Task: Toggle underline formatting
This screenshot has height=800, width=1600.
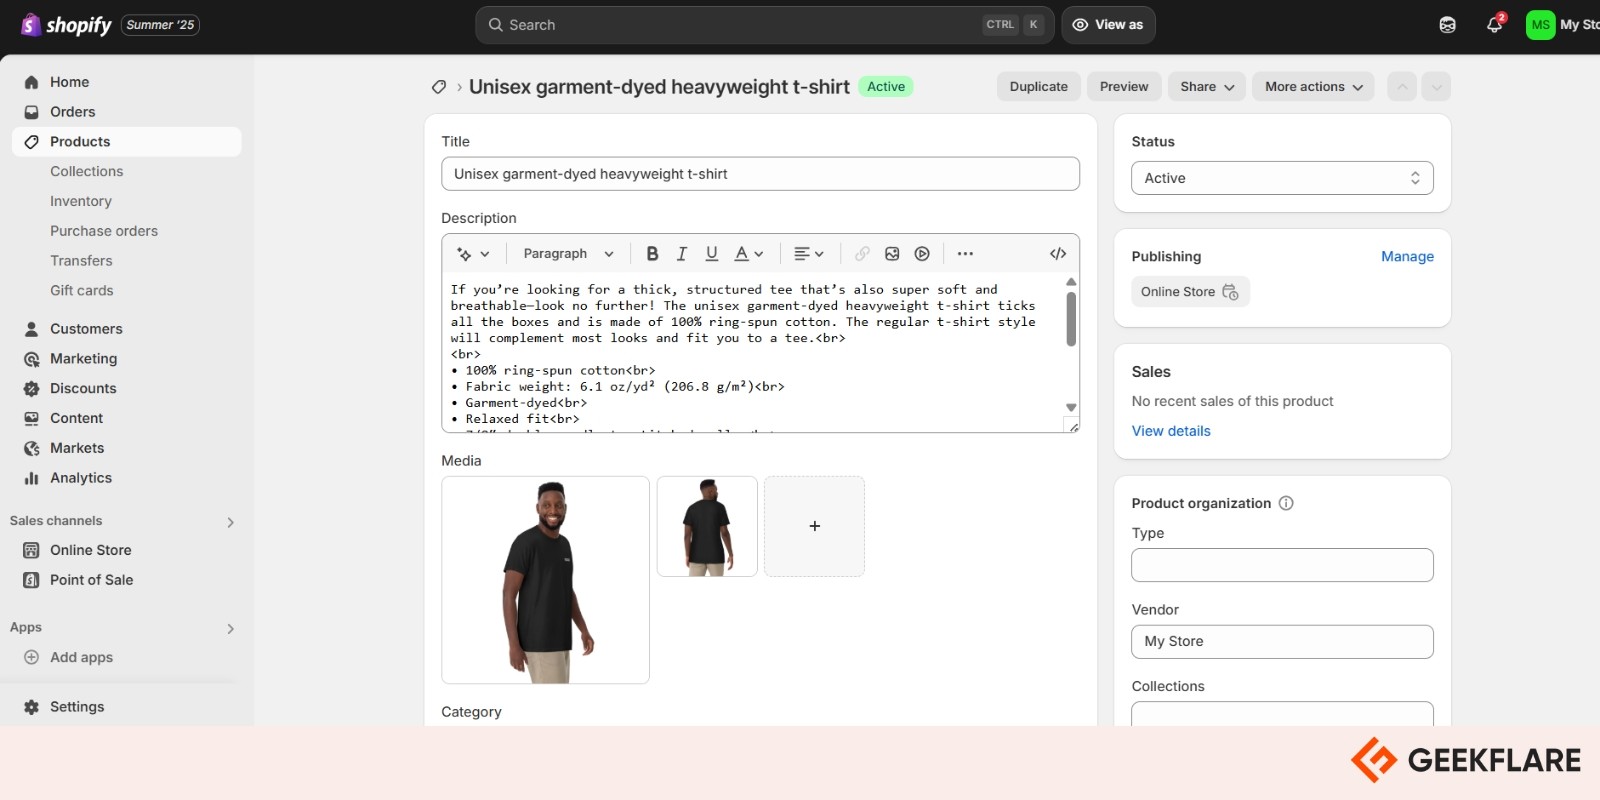Action: [x=712, y=254]
